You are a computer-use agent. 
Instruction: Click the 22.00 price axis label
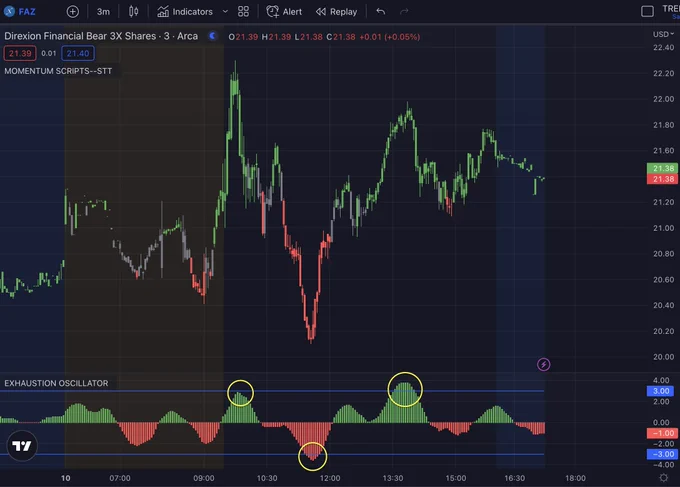coord(664,99)
